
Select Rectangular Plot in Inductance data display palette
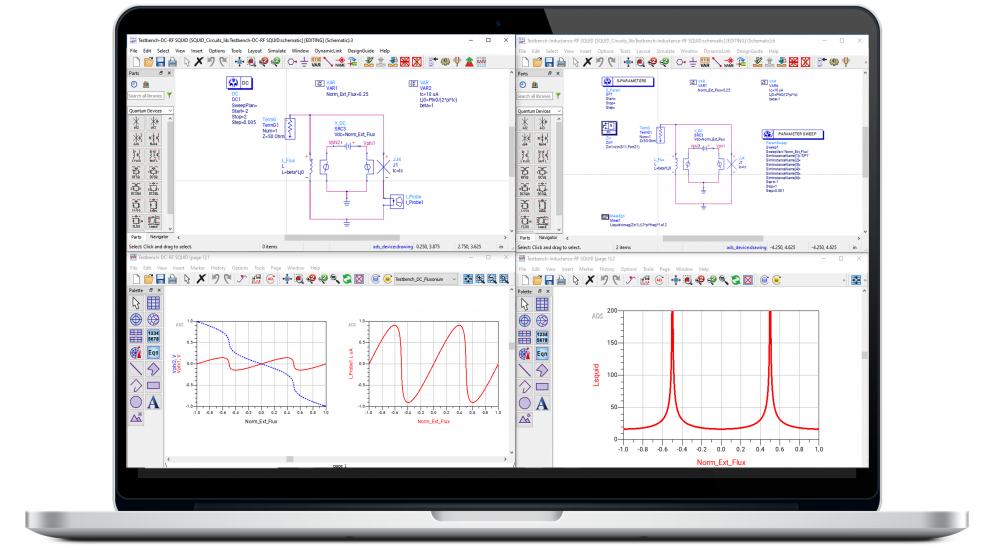[542, 304]
